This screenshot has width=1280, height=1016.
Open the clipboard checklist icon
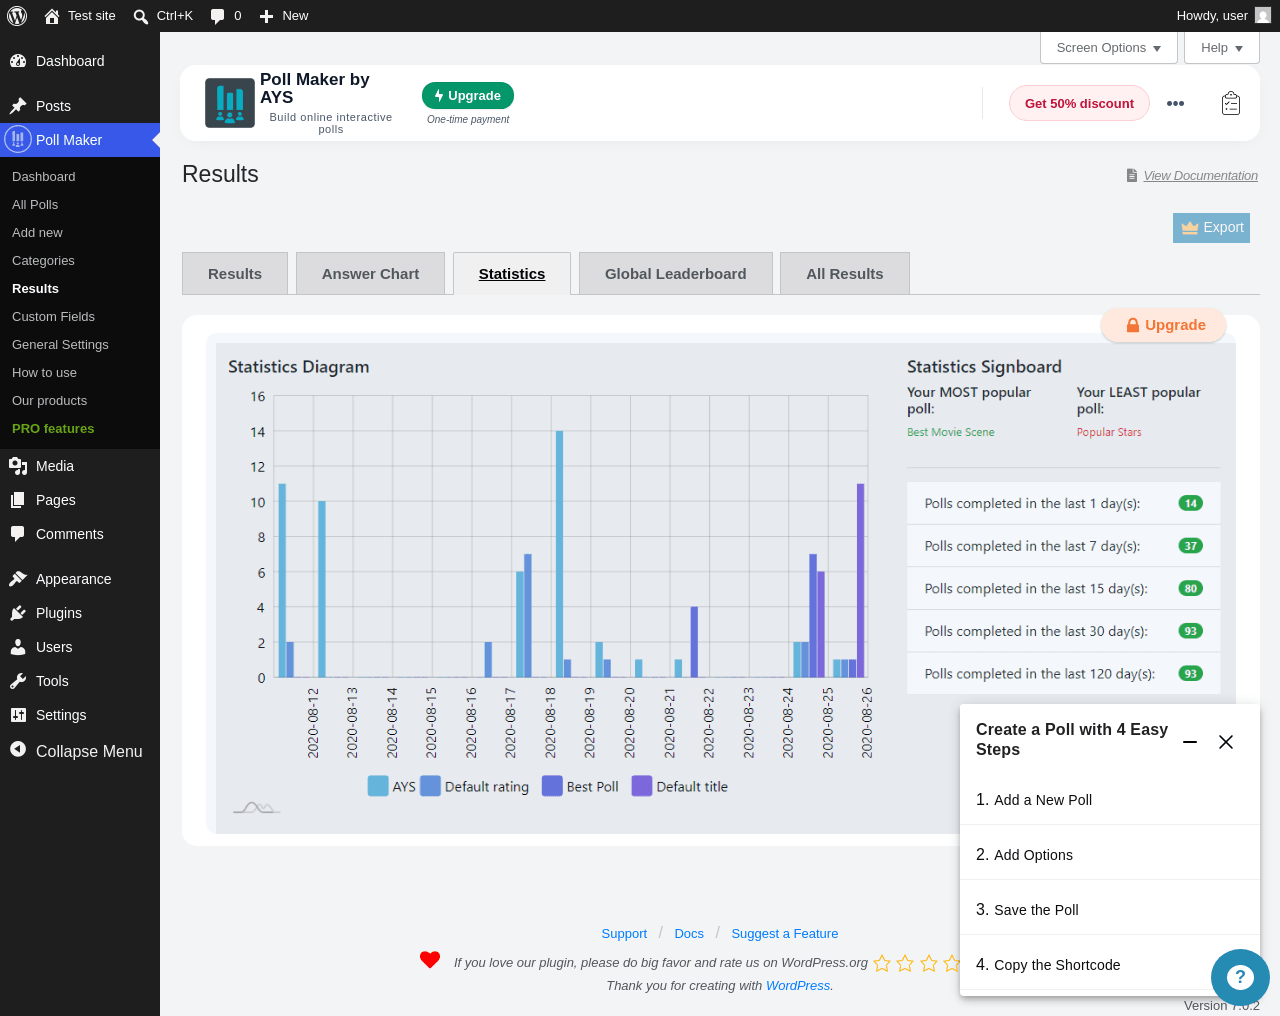(1231, 103)
